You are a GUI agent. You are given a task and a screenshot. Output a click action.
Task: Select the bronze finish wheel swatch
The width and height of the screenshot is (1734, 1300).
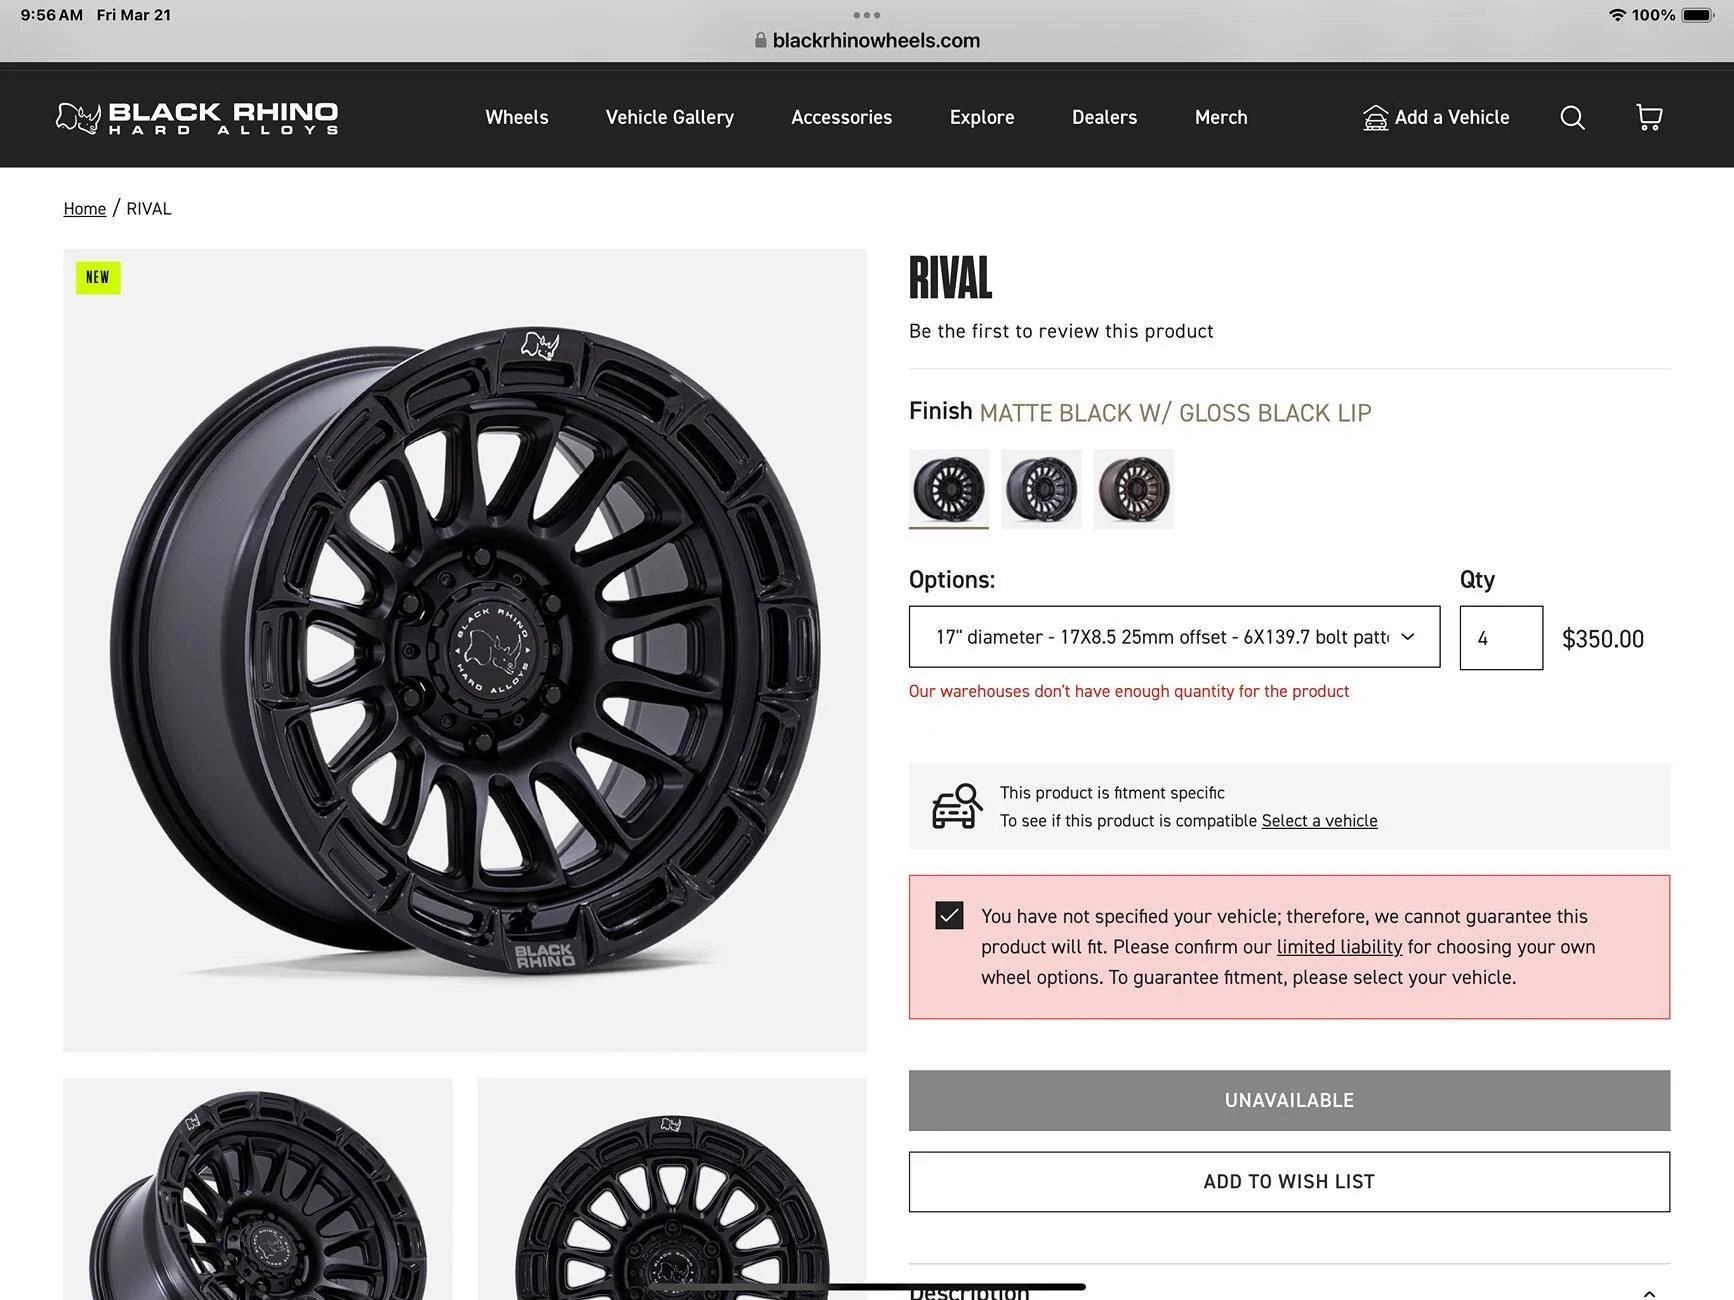pyautogui.click(x=1133, y=489)
